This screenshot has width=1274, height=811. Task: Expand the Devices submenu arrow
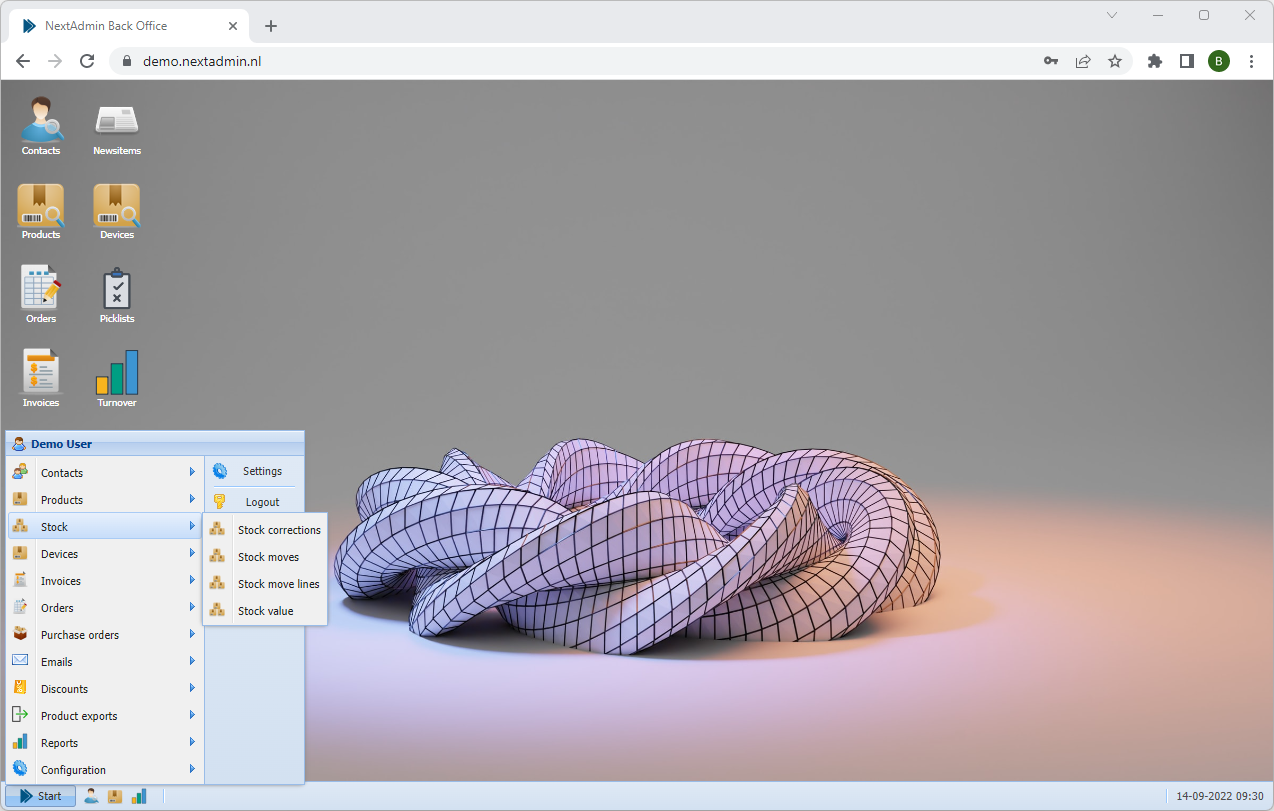(x=192, y=553)
